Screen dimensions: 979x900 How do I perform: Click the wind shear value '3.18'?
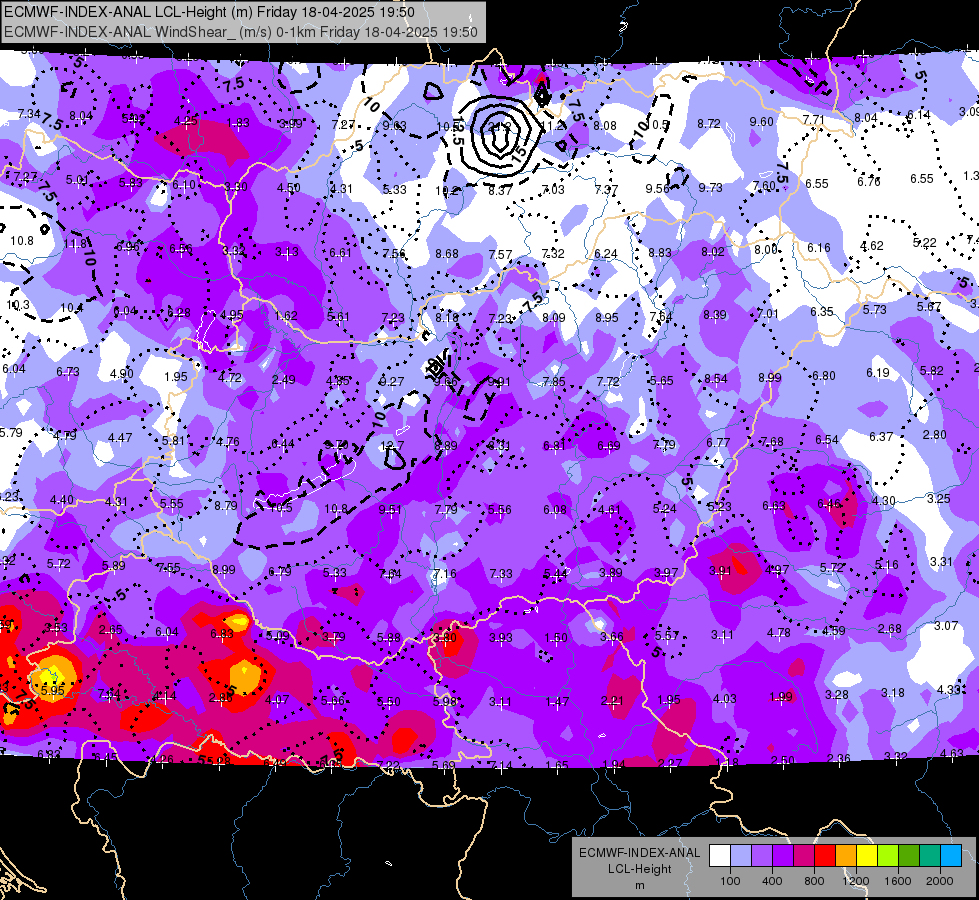893,693
